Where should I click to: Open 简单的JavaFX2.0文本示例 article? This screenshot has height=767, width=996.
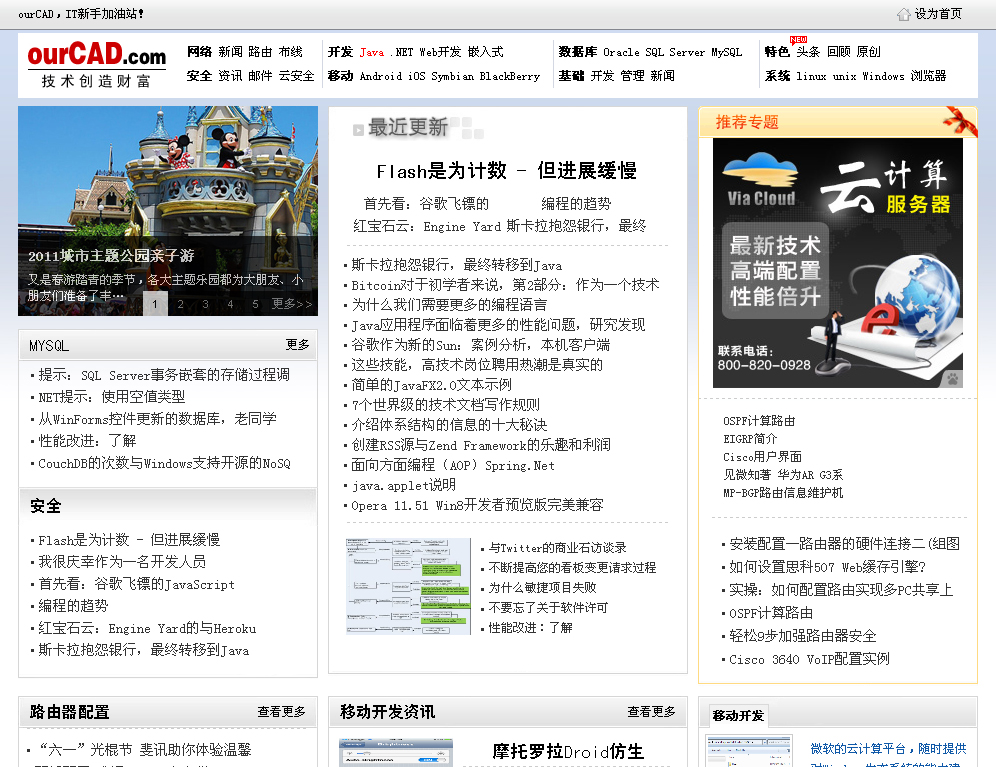[x=431, y=385]
